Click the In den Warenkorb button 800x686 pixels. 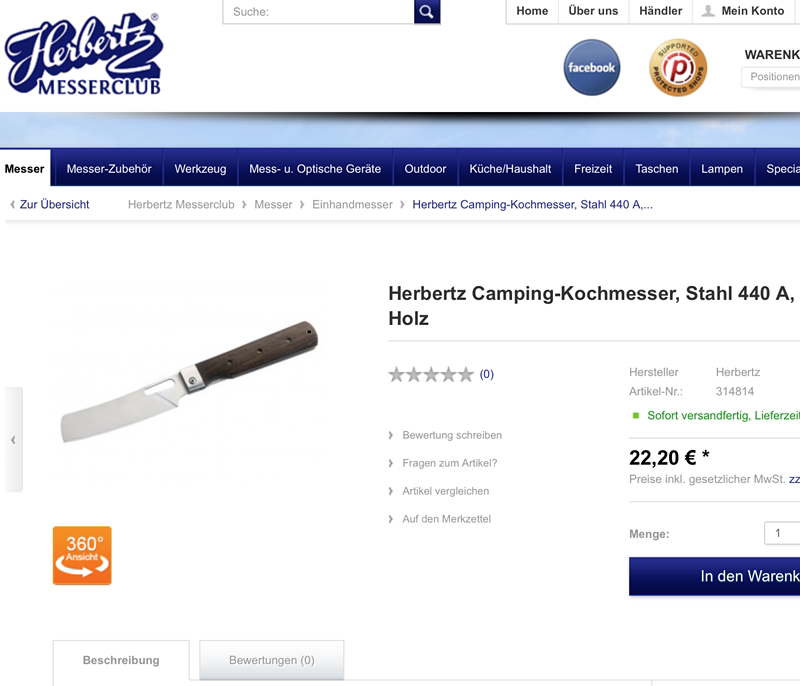point(714,576)
